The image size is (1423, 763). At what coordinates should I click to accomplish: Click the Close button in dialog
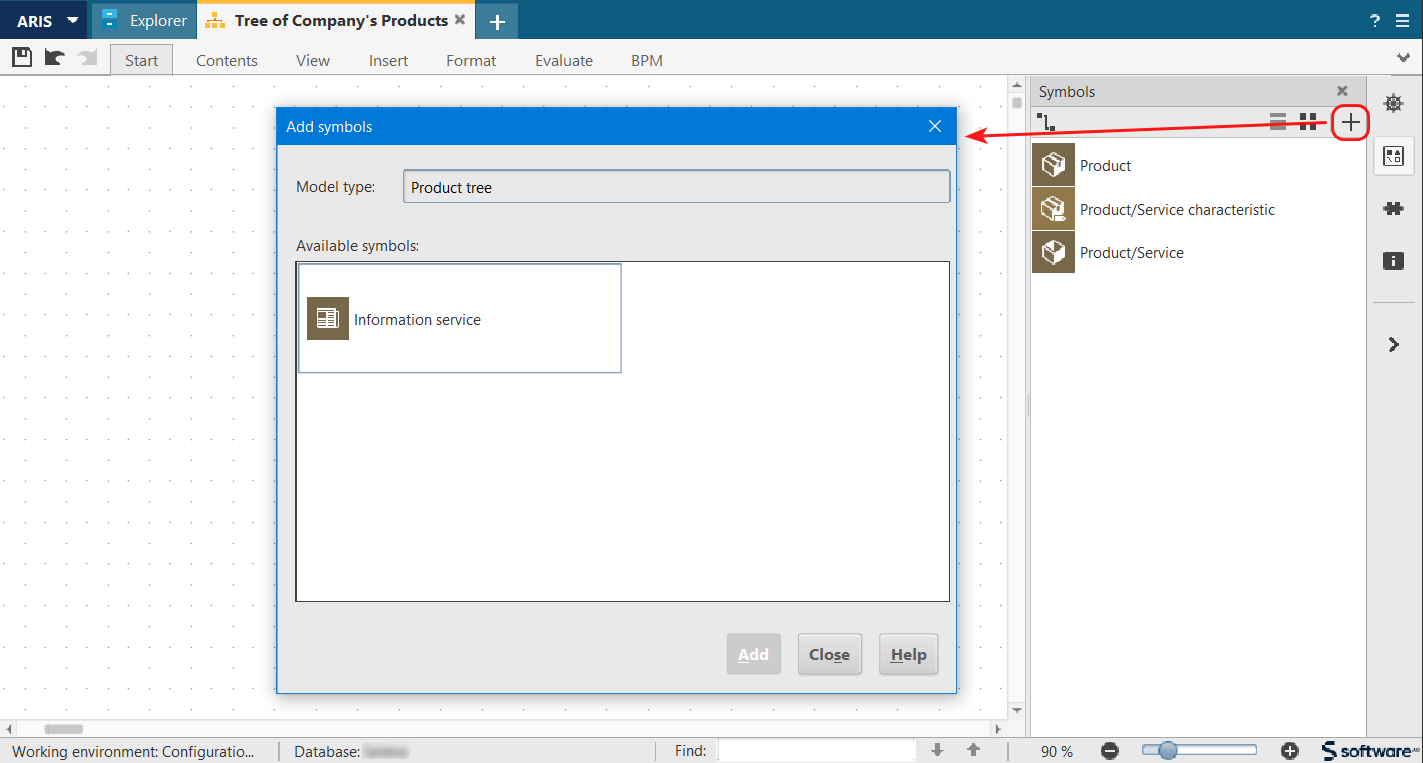tap(829, 654)
